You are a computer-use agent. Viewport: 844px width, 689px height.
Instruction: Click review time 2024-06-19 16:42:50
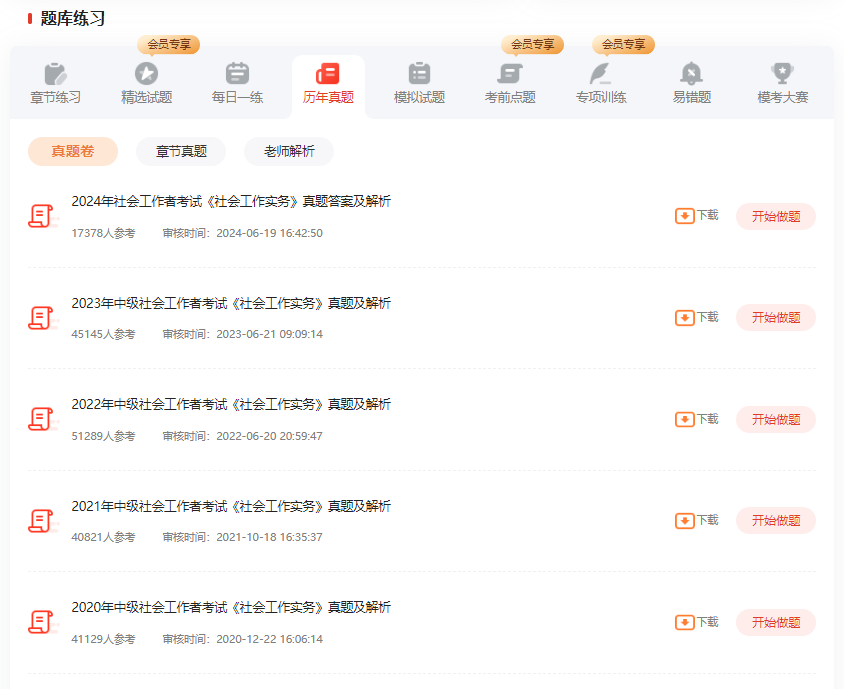tap(243, 233)
